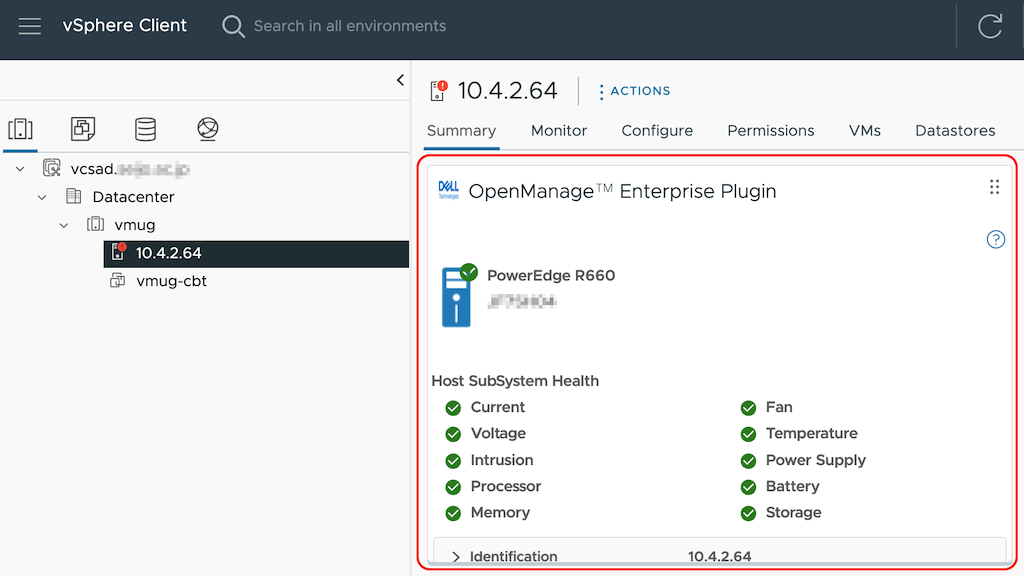Screen dimensions: 1024x576
Task: Click the vCenter server icon
Action: coord(52,168)
